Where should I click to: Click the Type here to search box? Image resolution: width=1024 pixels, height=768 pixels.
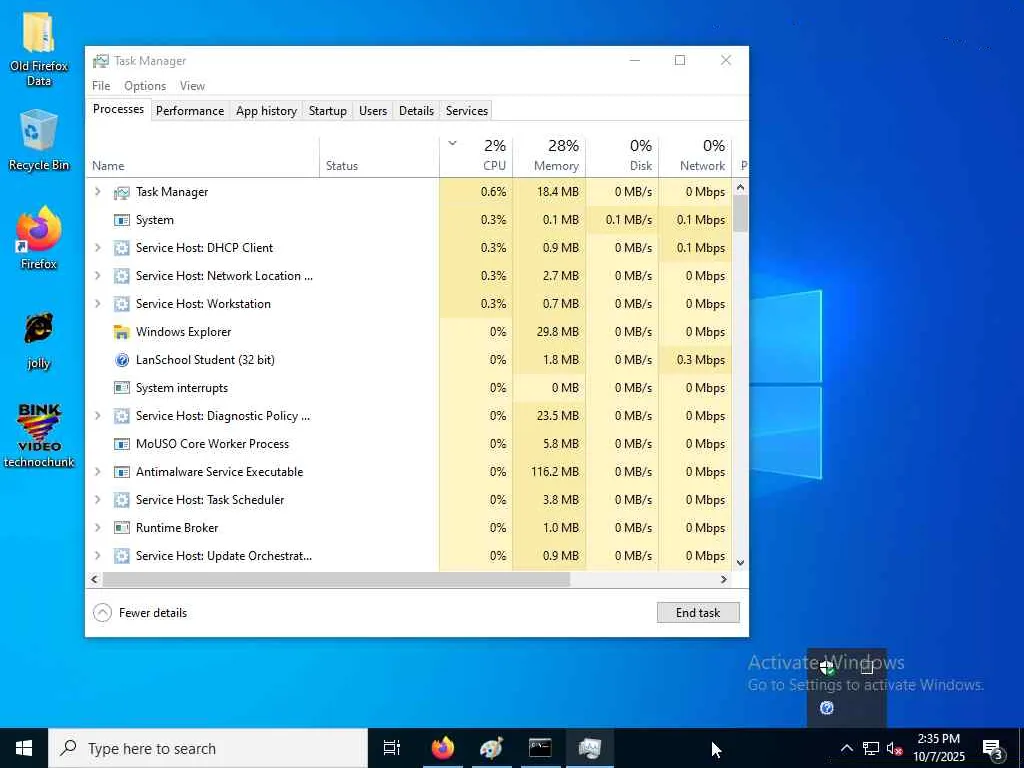tap(208, 748)
